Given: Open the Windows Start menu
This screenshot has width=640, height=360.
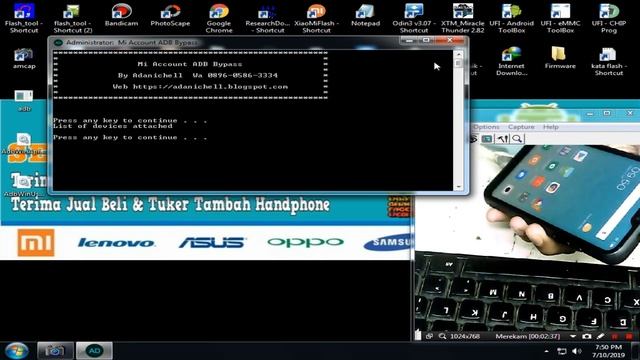Looking at the screenshot, I should click(x=17, y=351).
